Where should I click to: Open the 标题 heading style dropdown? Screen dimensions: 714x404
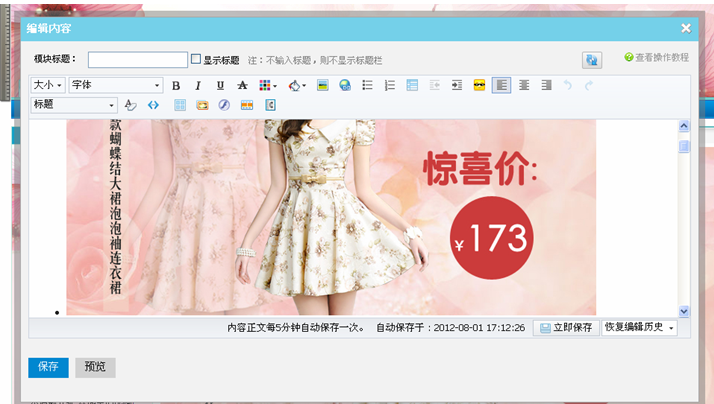[74, 105]
